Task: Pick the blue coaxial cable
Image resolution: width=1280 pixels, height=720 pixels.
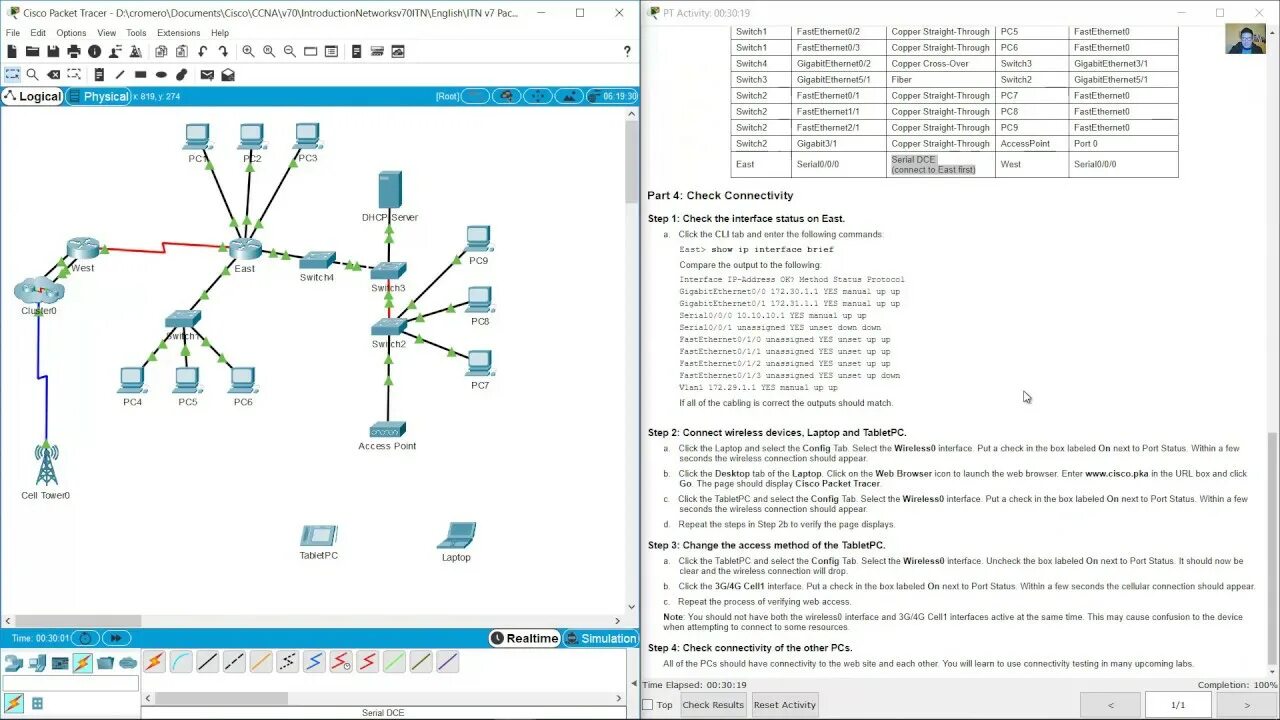Action: point(314,661)
